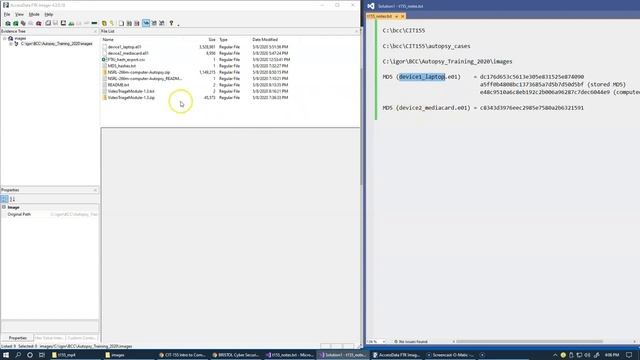Image resolution: width=640 pixels, height=360 pixels.
Task: Collapse the Image section in Properties
Action: point(4,207)
